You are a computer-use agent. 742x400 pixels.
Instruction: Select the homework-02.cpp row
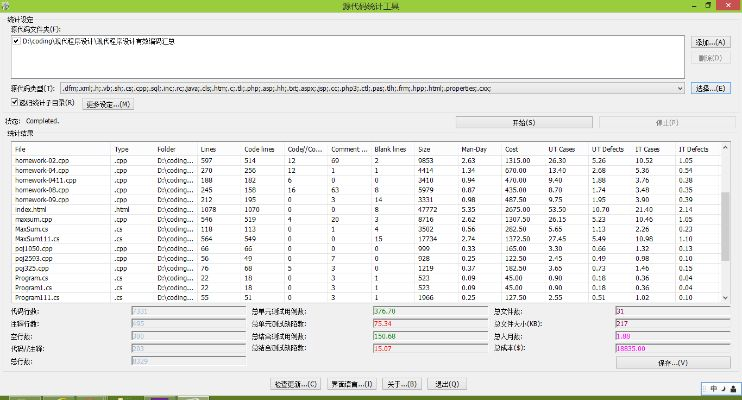pyautogui.click(x=366, y=160)
